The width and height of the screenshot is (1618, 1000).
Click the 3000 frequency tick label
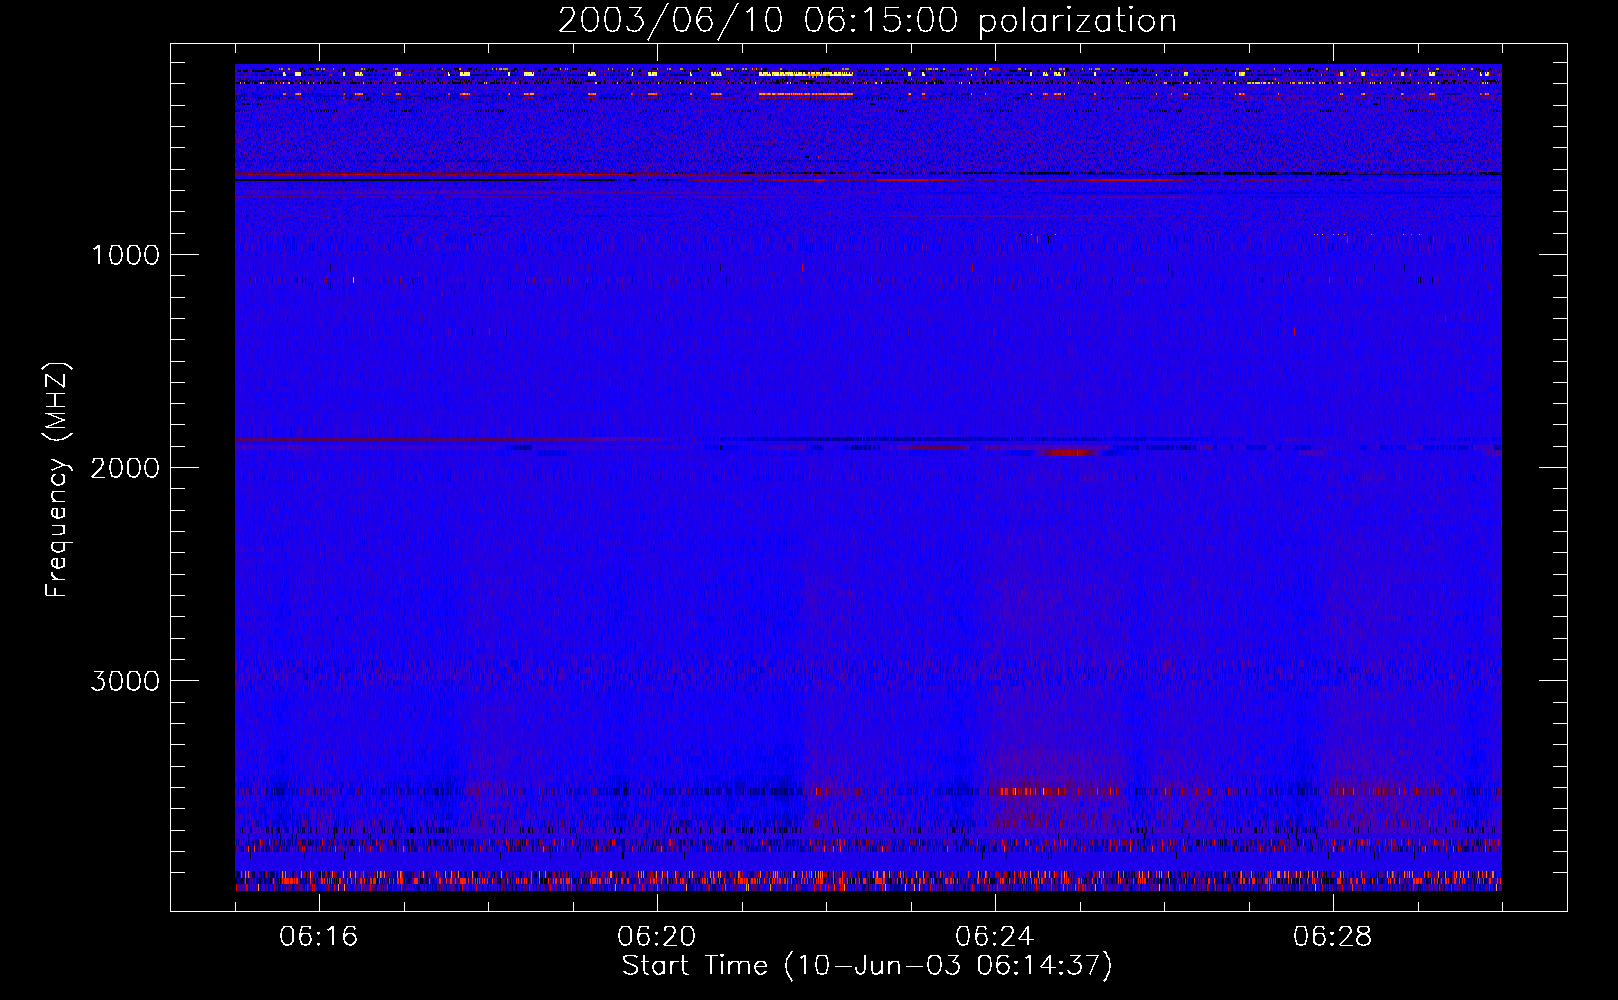(x=125, y=681)
